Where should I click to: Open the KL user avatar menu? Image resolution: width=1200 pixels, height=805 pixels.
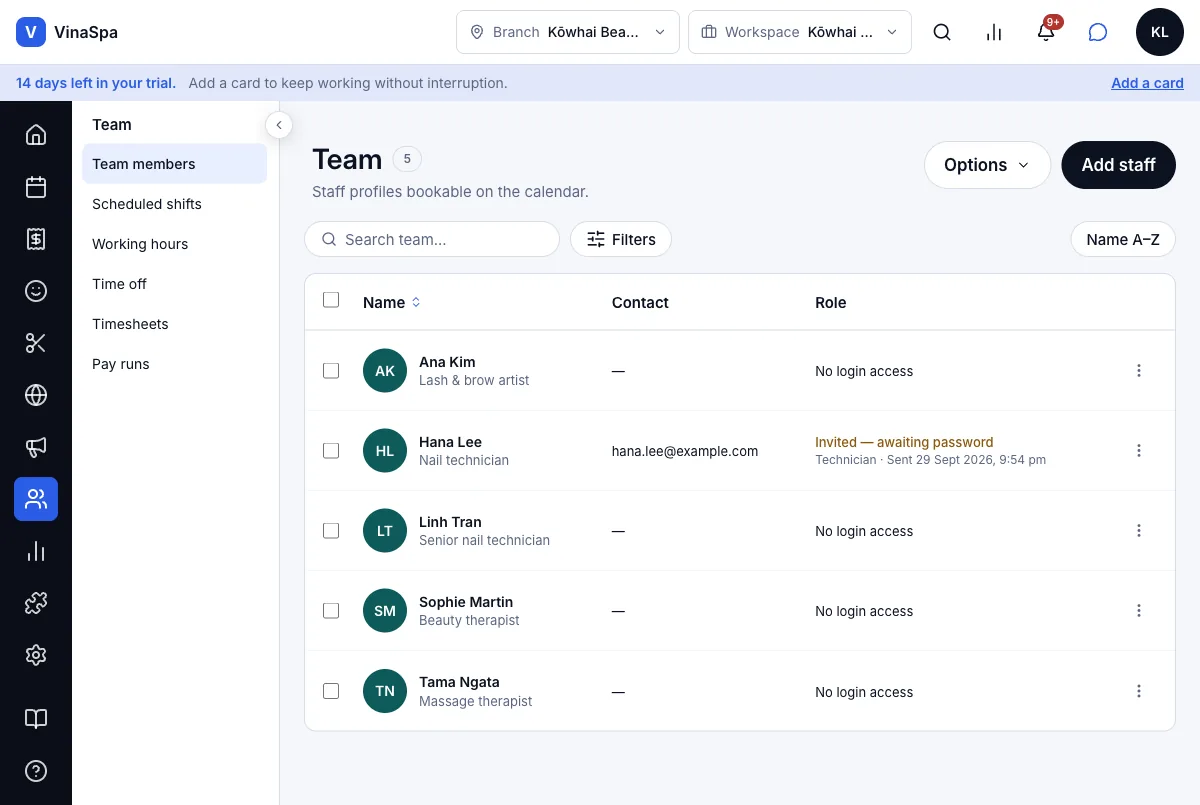tap(1160, 32)
